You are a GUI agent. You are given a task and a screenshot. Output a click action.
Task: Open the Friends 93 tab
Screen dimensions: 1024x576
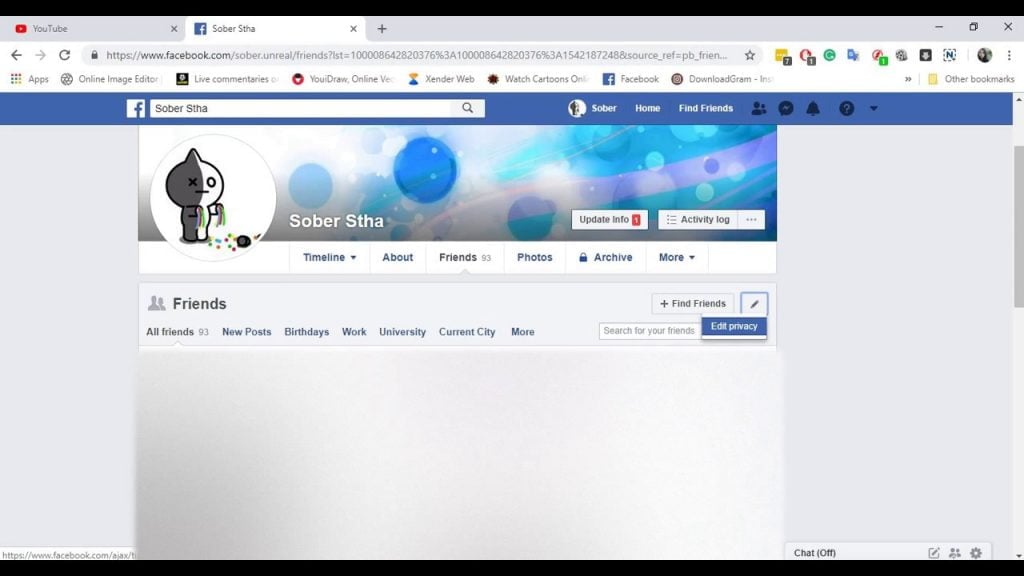coord(465,257)
